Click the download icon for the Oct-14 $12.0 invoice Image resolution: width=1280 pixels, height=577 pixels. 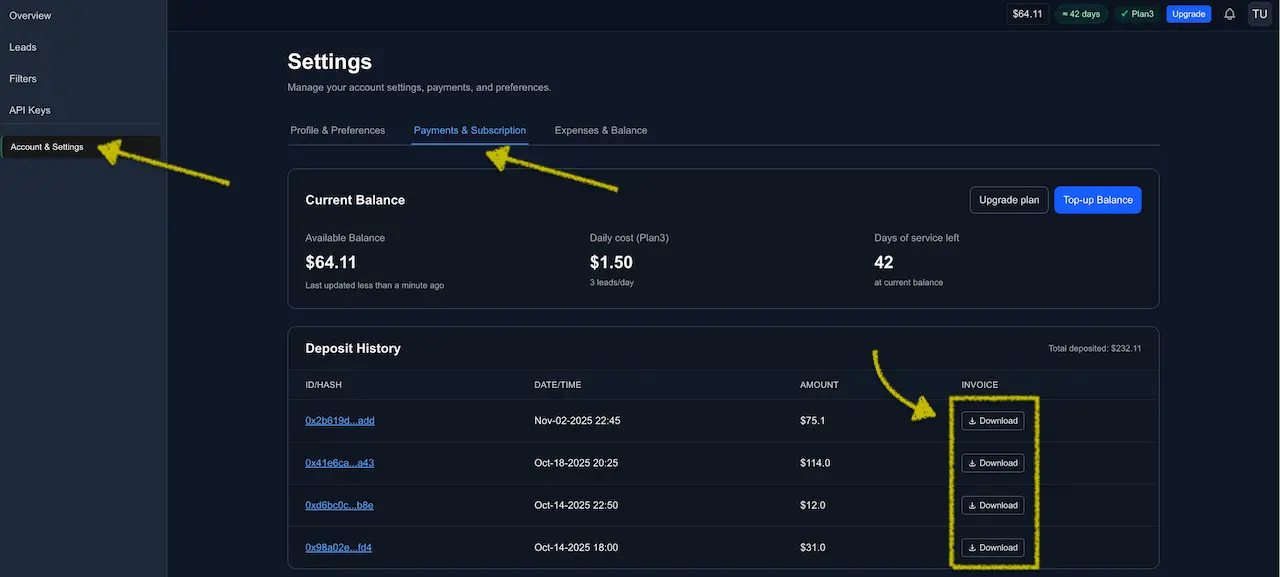coord(992,505)
